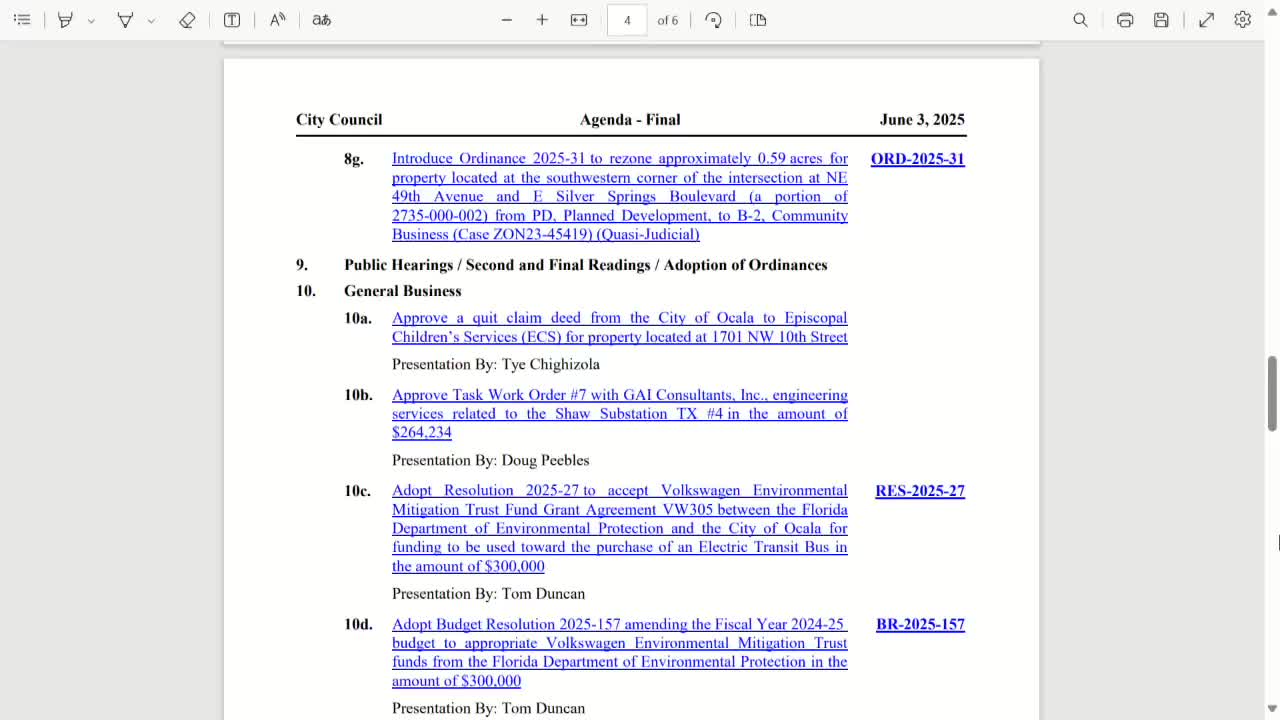
Task: Click the page number input field
Action: pyautogui.click(x=627, y=20)
